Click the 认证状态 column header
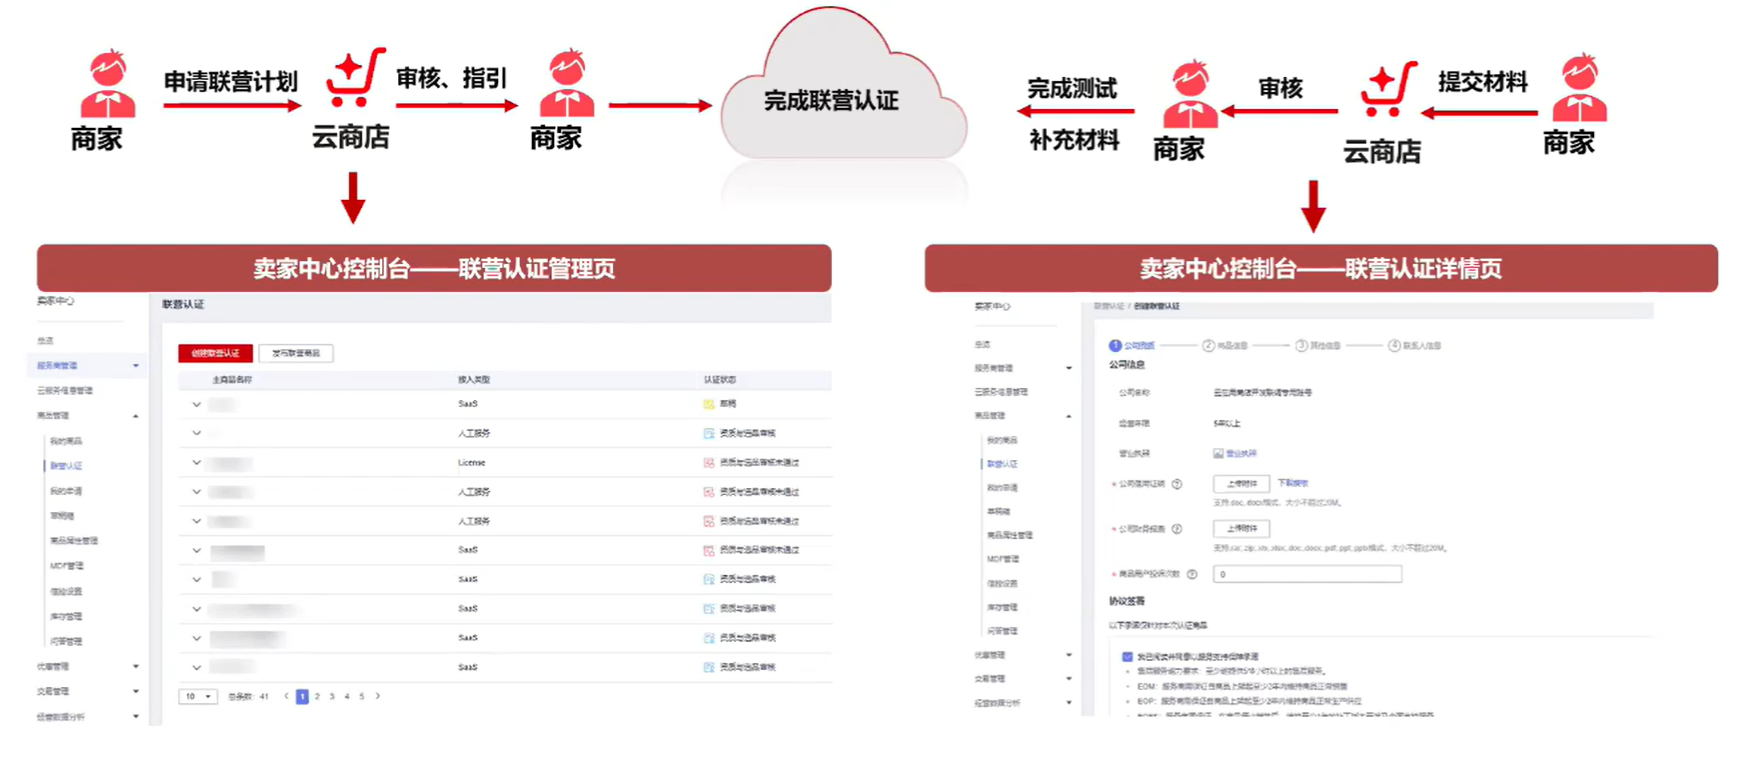The image size is (1741, 771). 720,380
